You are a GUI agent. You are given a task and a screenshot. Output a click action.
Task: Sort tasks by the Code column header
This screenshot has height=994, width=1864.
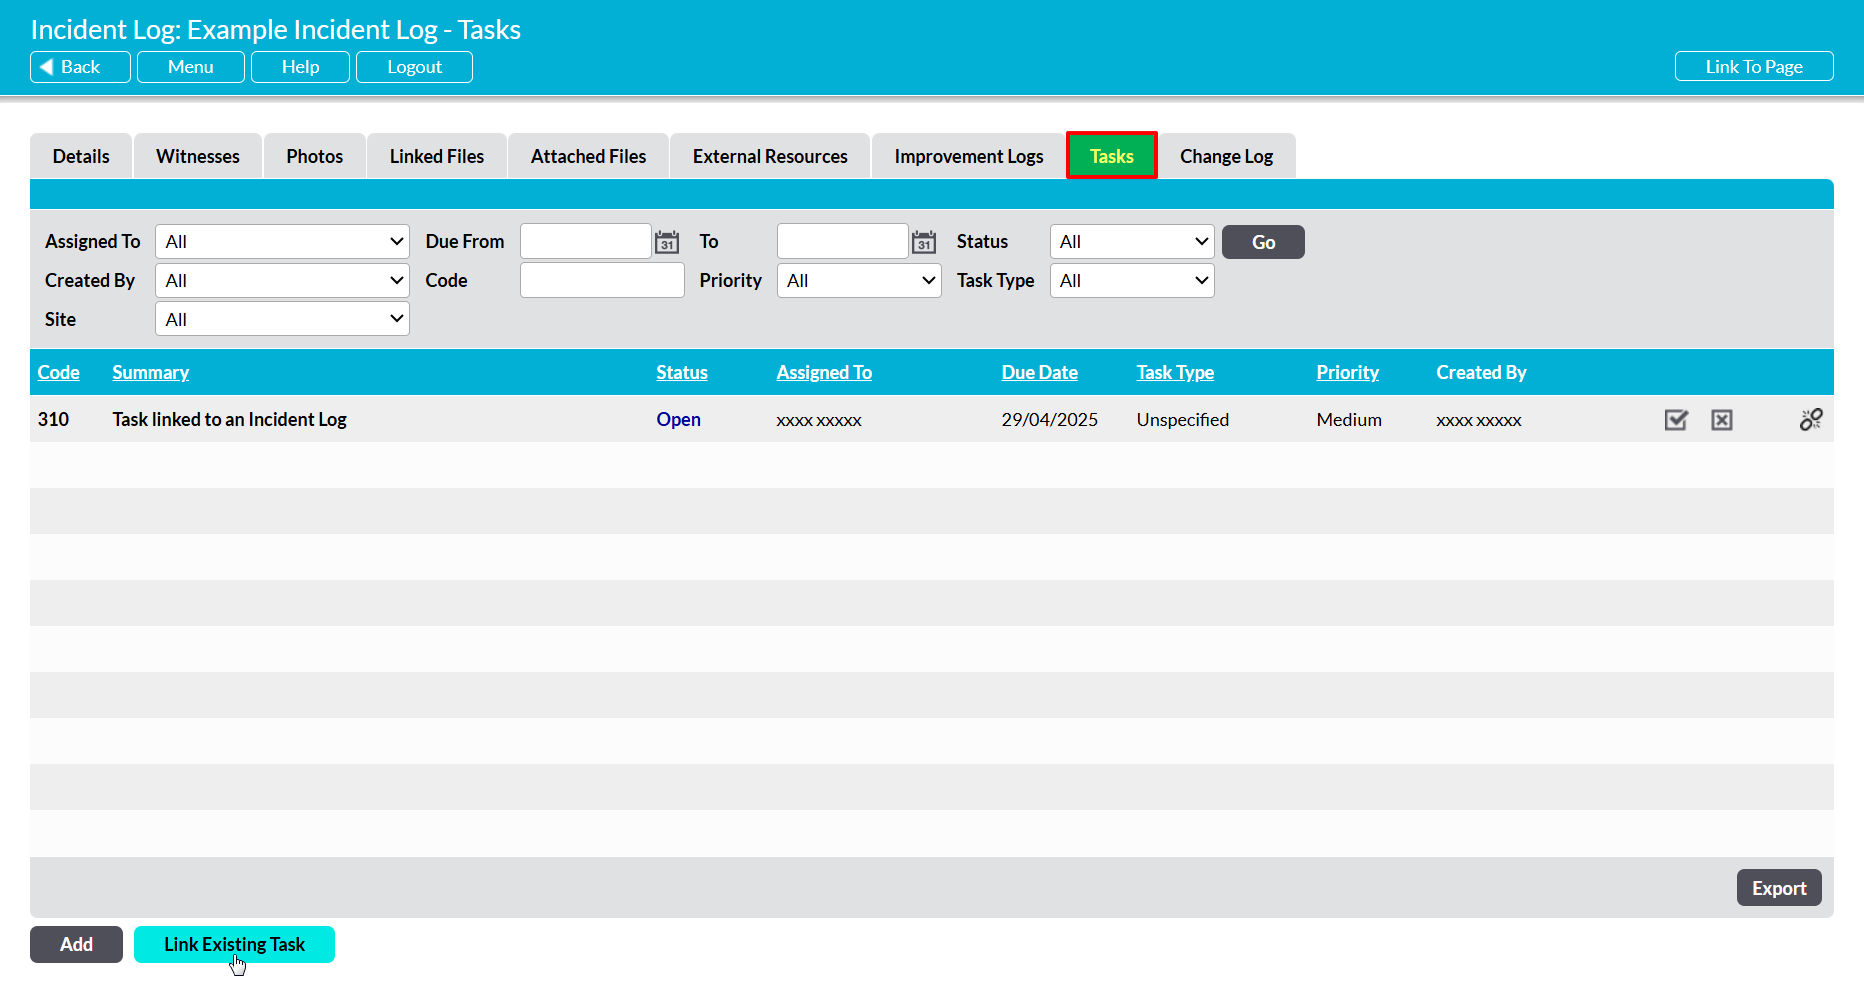[58, 372]
